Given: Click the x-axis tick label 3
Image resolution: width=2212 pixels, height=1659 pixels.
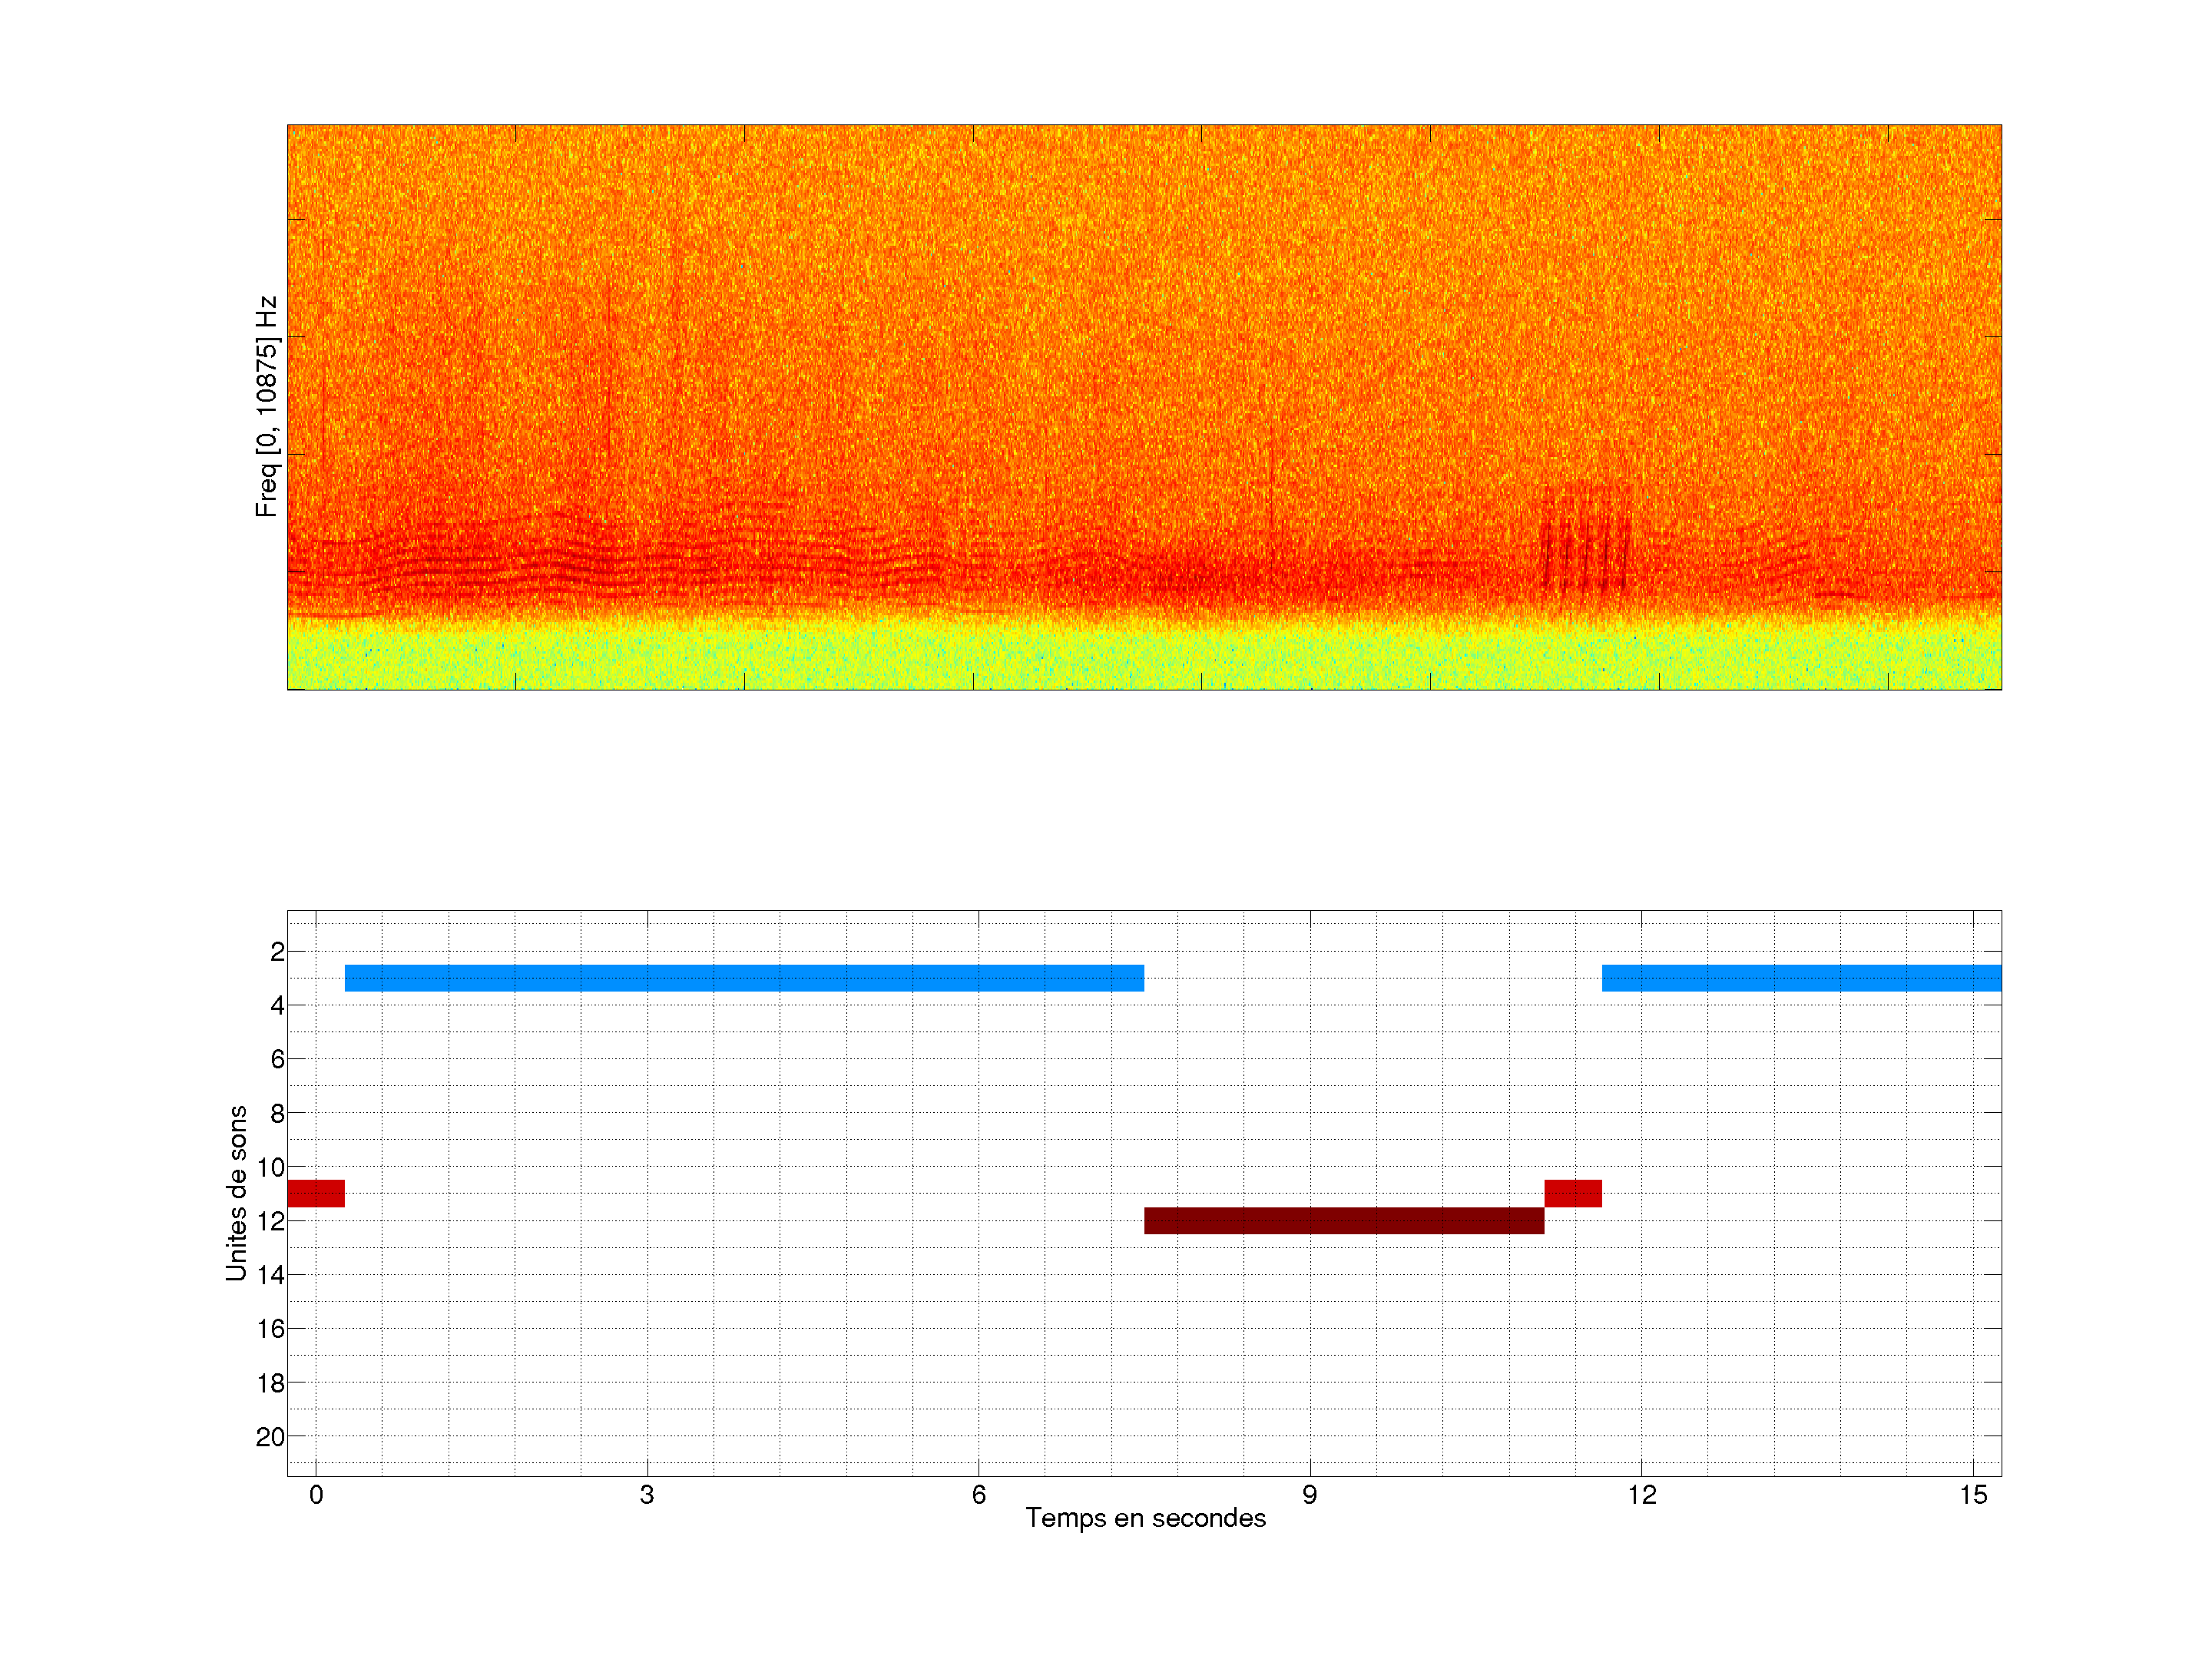Looking at the screenshot, I should tap(647, 1495).
